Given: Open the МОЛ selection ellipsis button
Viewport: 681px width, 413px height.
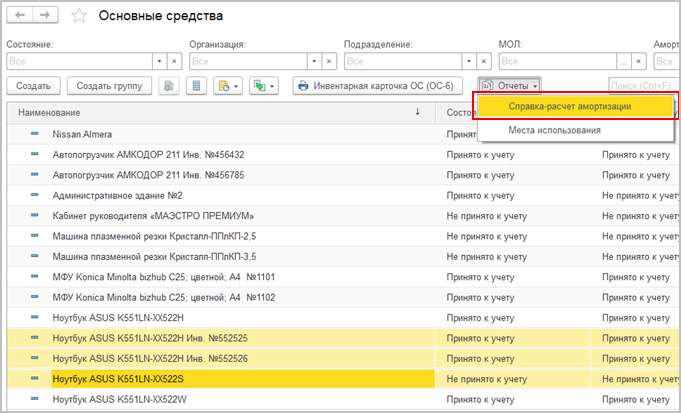Looking at the screenshot, I should [x=624, y=61].
